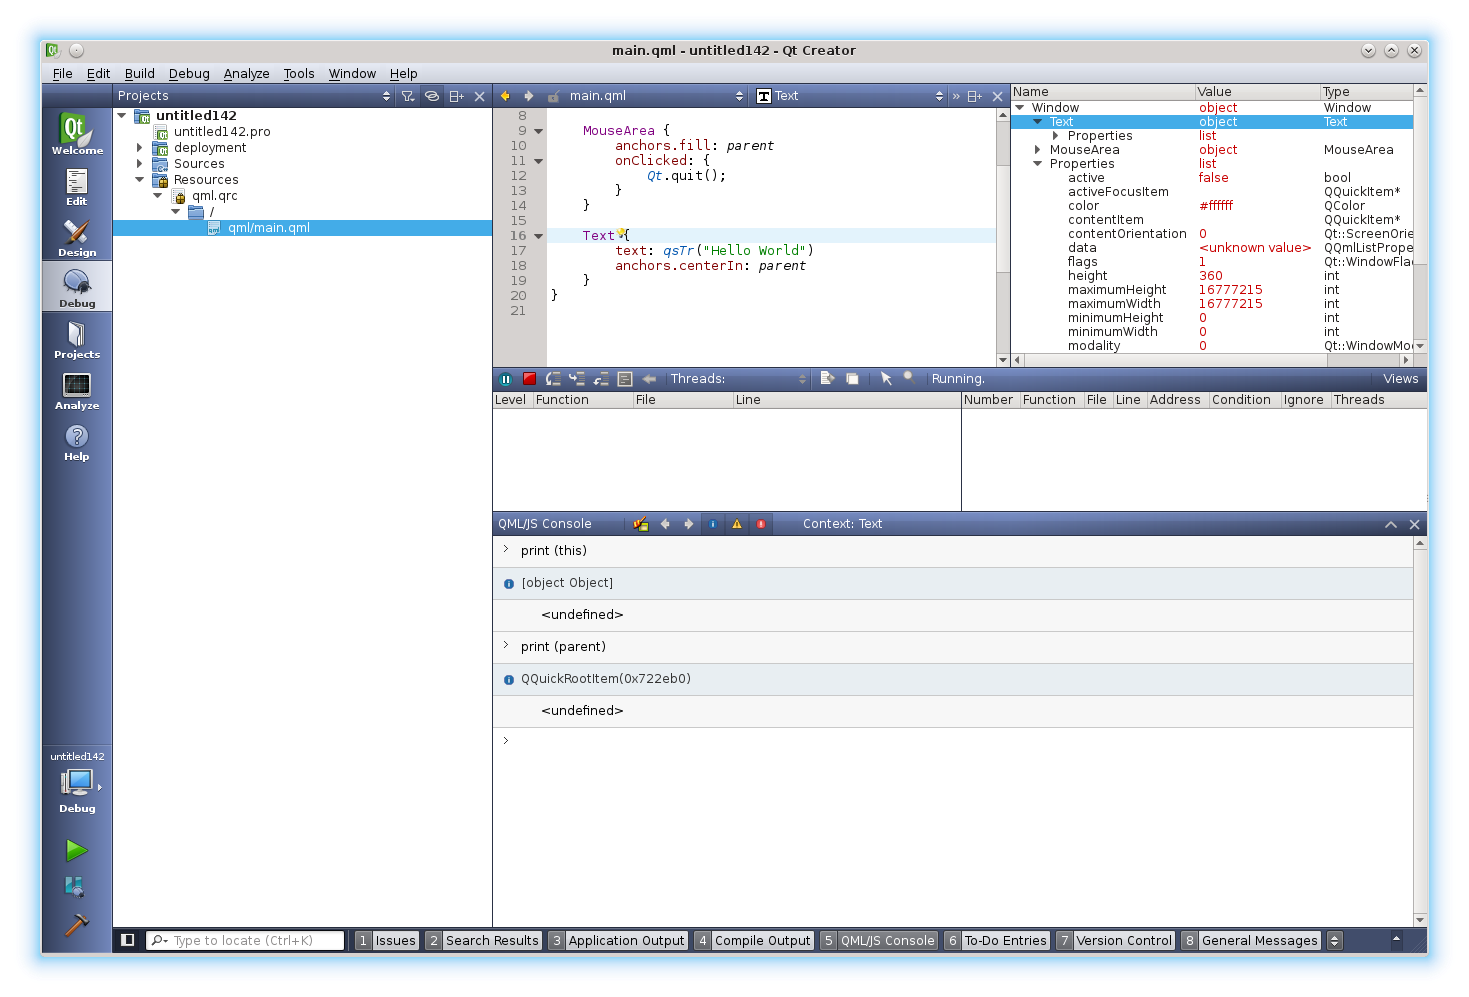
Task: Open Text symbol dropdown
Action: point(850,96)
